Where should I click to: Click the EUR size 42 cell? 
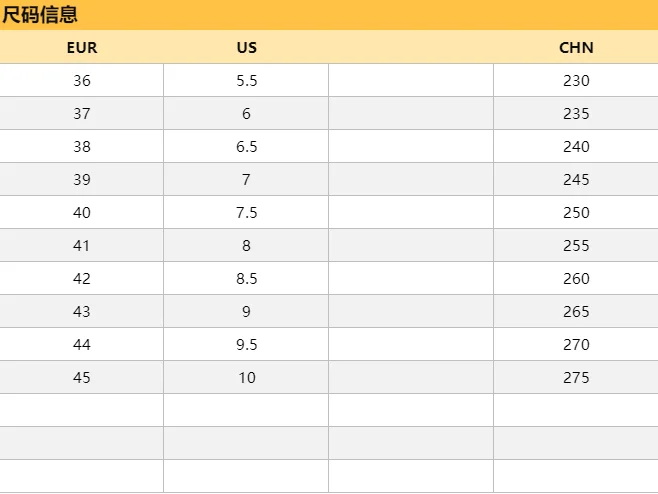pyautogui.click(x=82, y=279)
